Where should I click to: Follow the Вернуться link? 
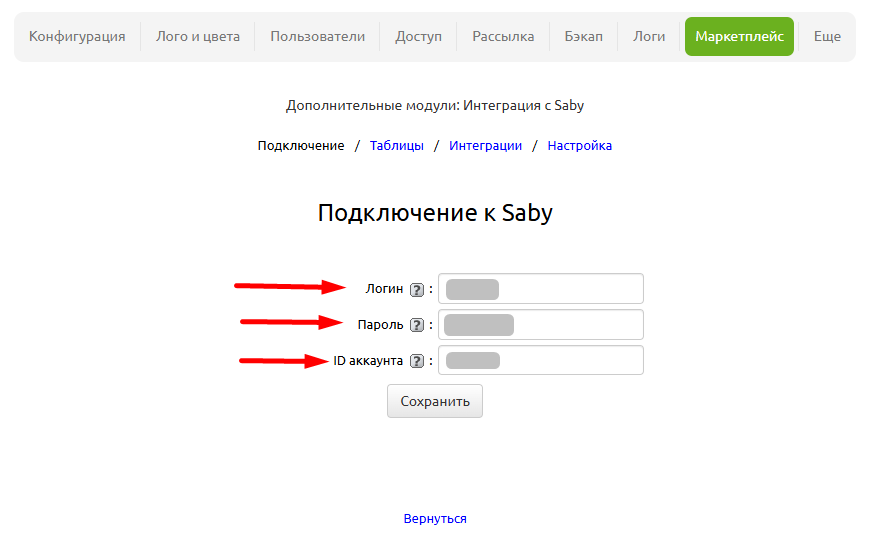coord(435,519)
